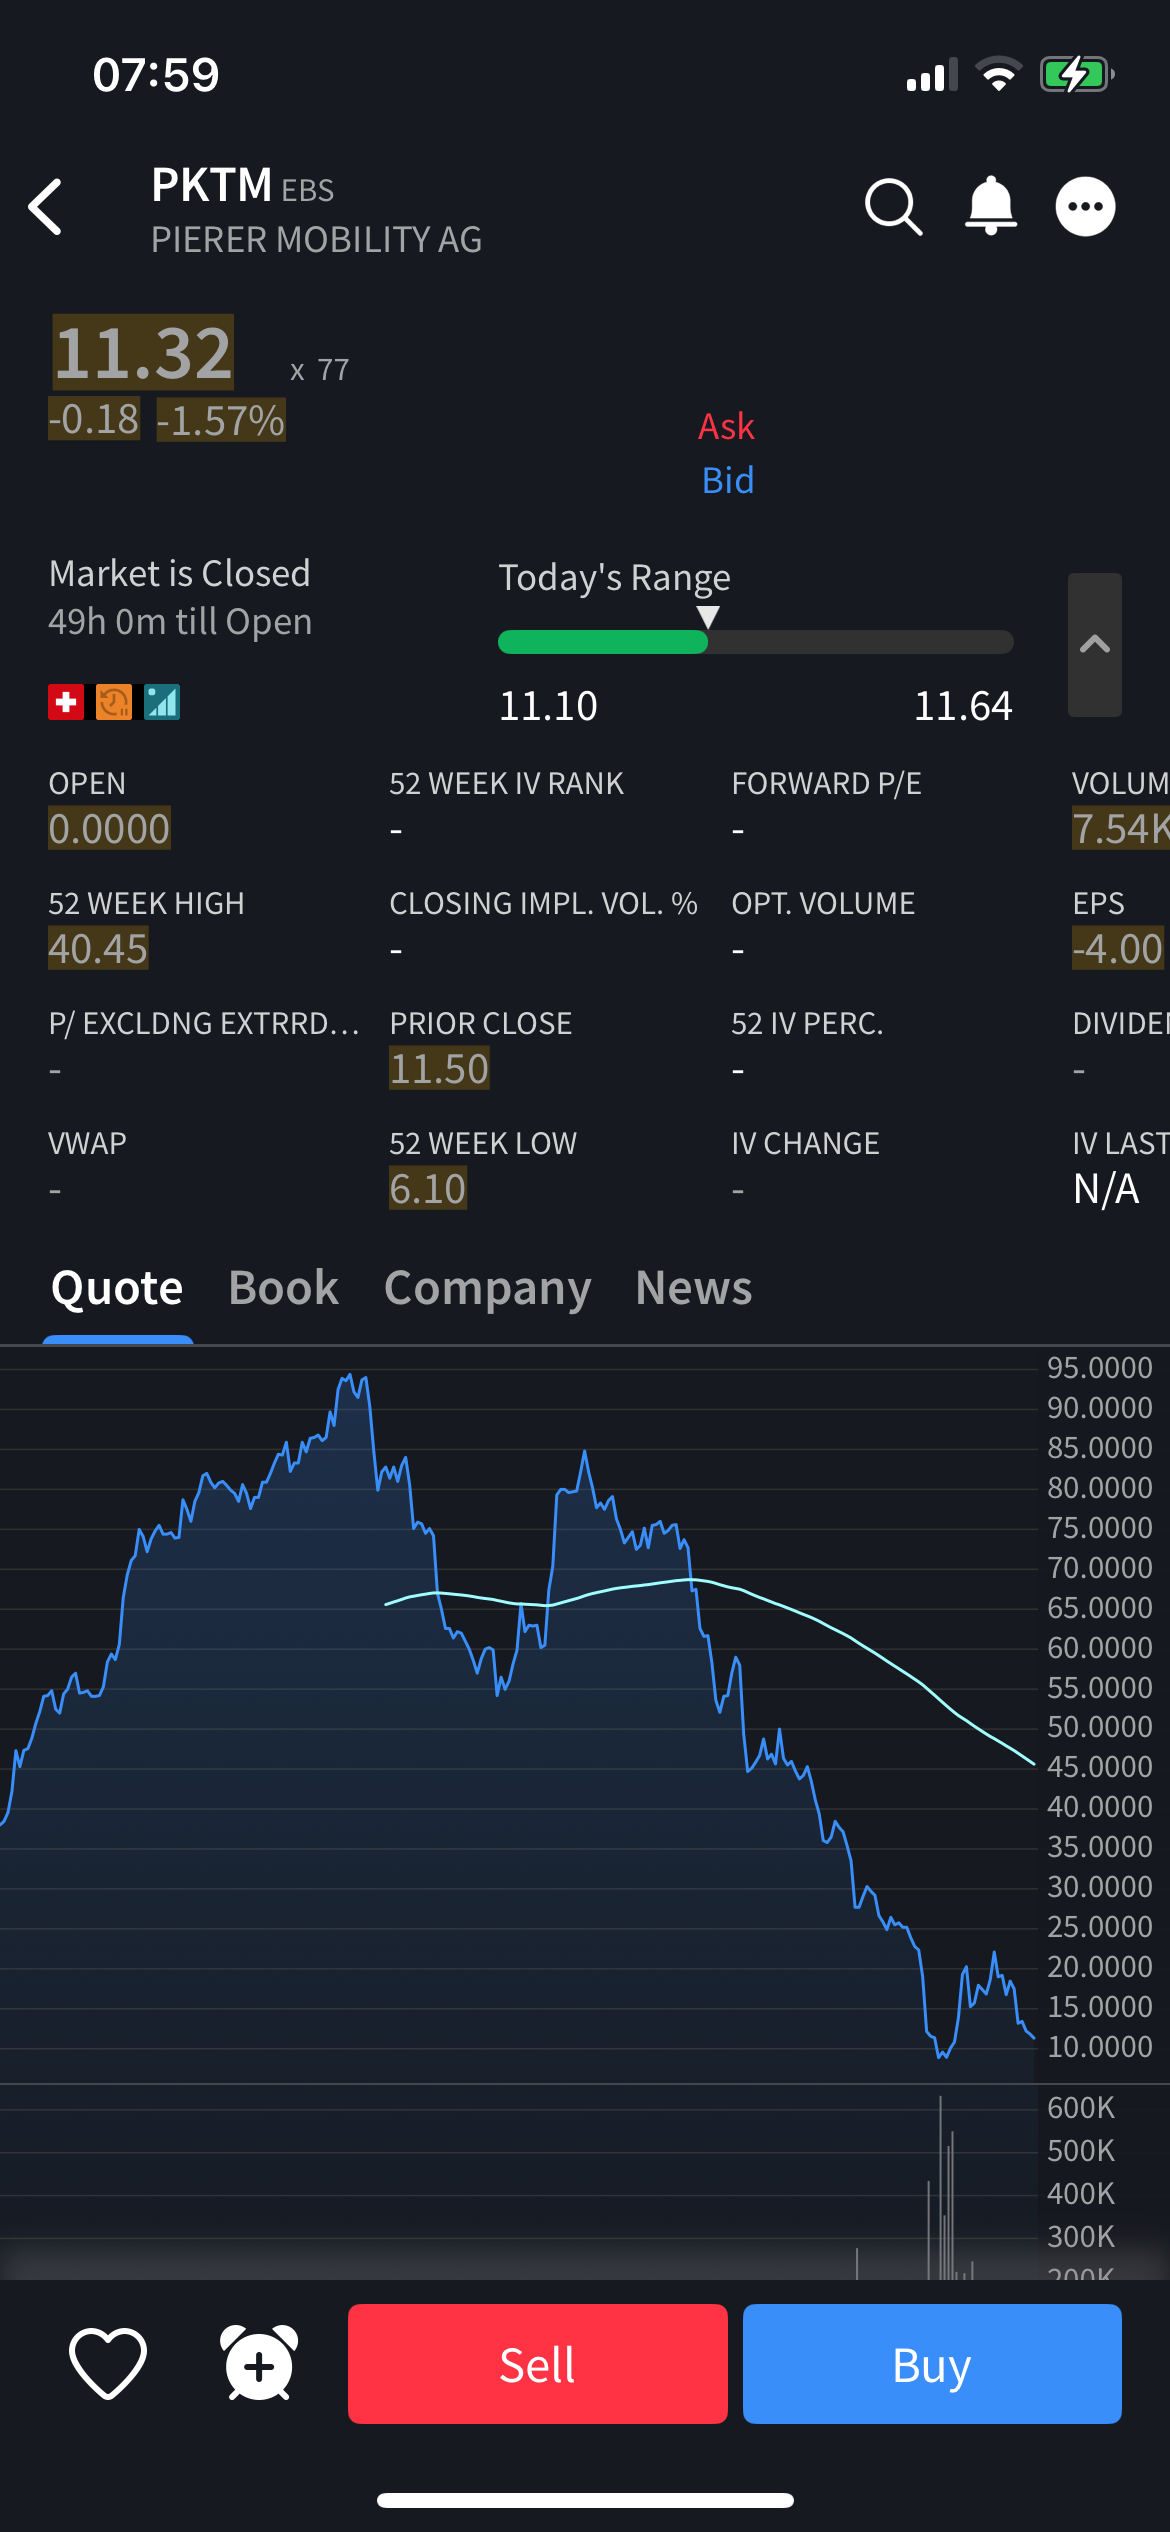Tap the Ask label
Screen dimensions: 1170x2532
[726, 427]
